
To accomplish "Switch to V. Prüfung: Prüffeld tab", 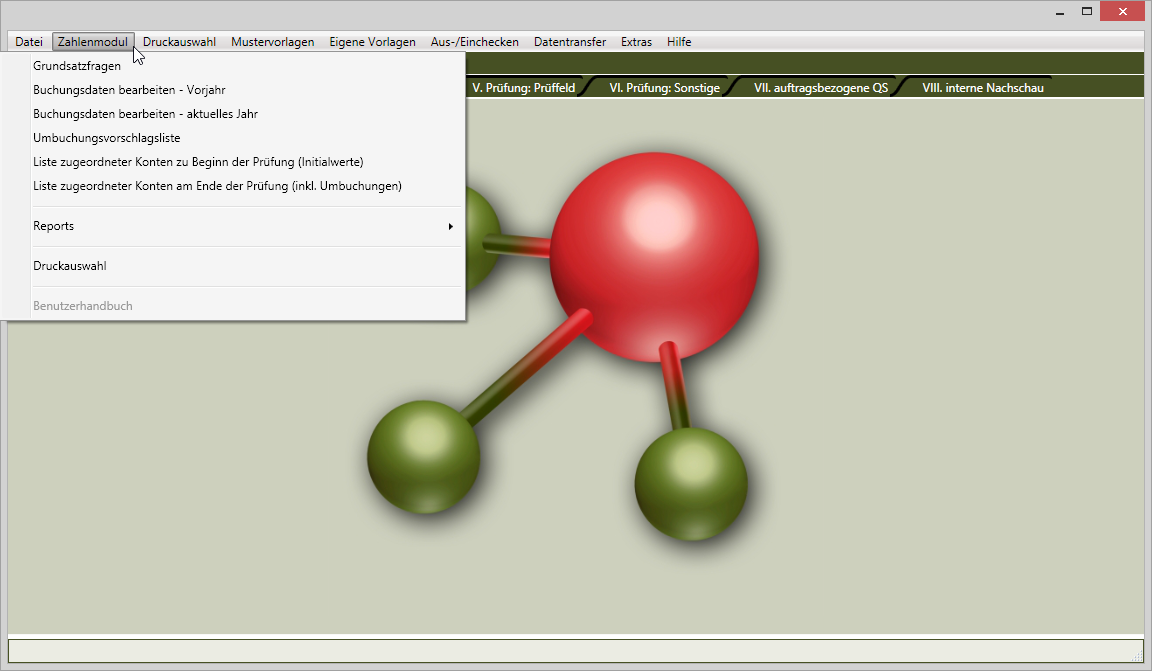I will click(x=523, y=88).
